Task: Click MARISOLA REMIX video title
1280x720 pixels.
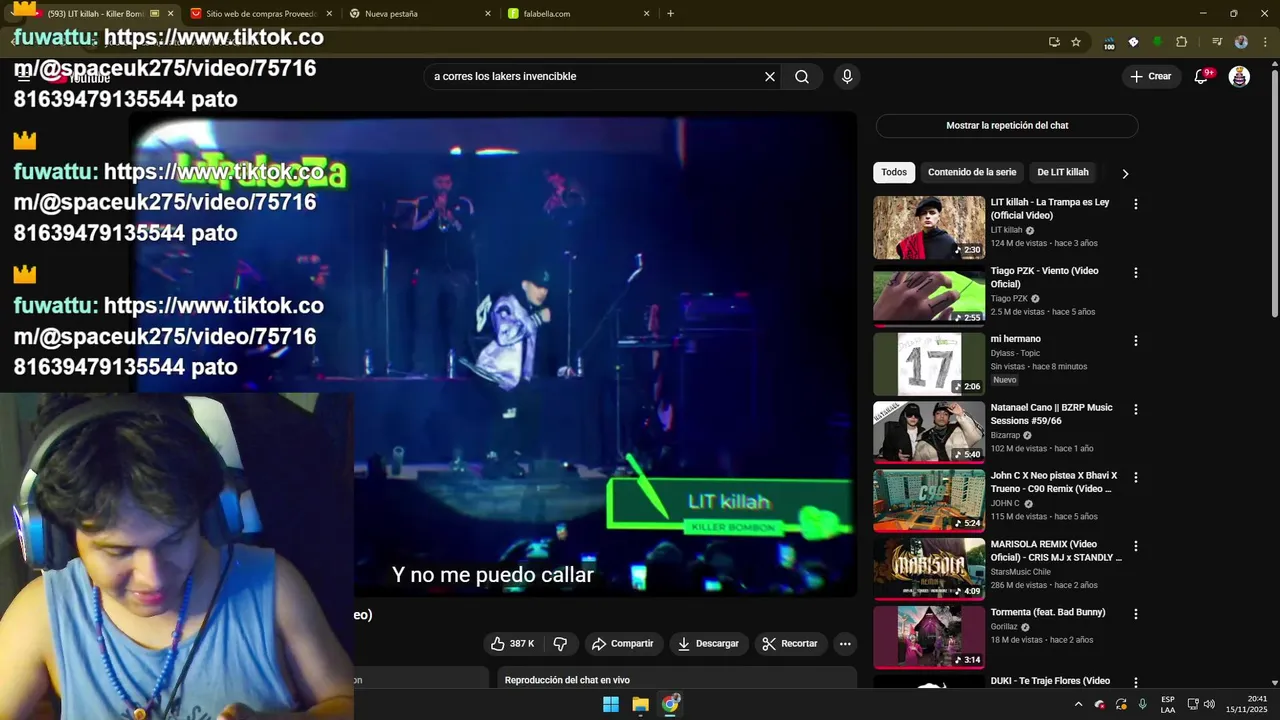Action: click(x=1056, y=551)
